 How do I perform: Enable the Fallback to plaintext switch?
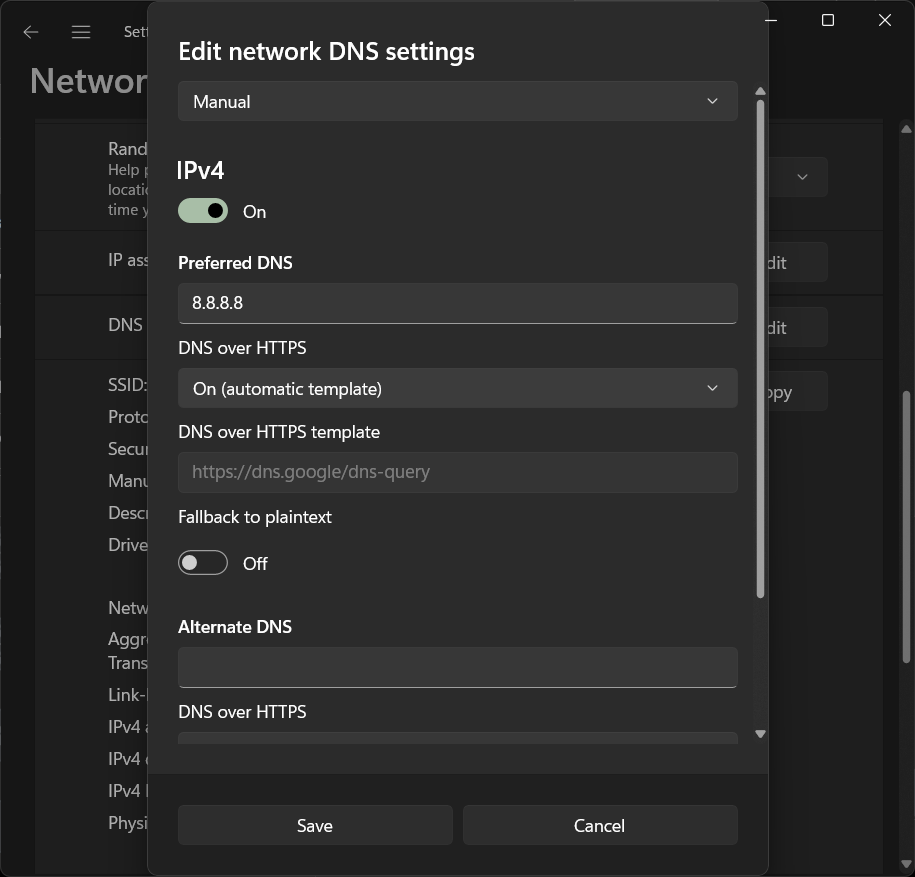pyautogui.click(x=203, y=563)
